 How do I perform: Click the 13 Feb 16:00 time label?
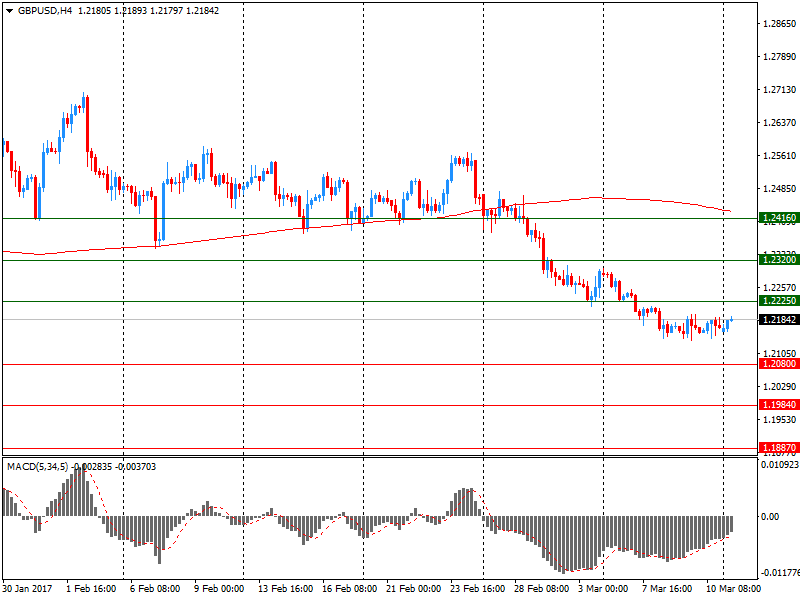(285, 589)
